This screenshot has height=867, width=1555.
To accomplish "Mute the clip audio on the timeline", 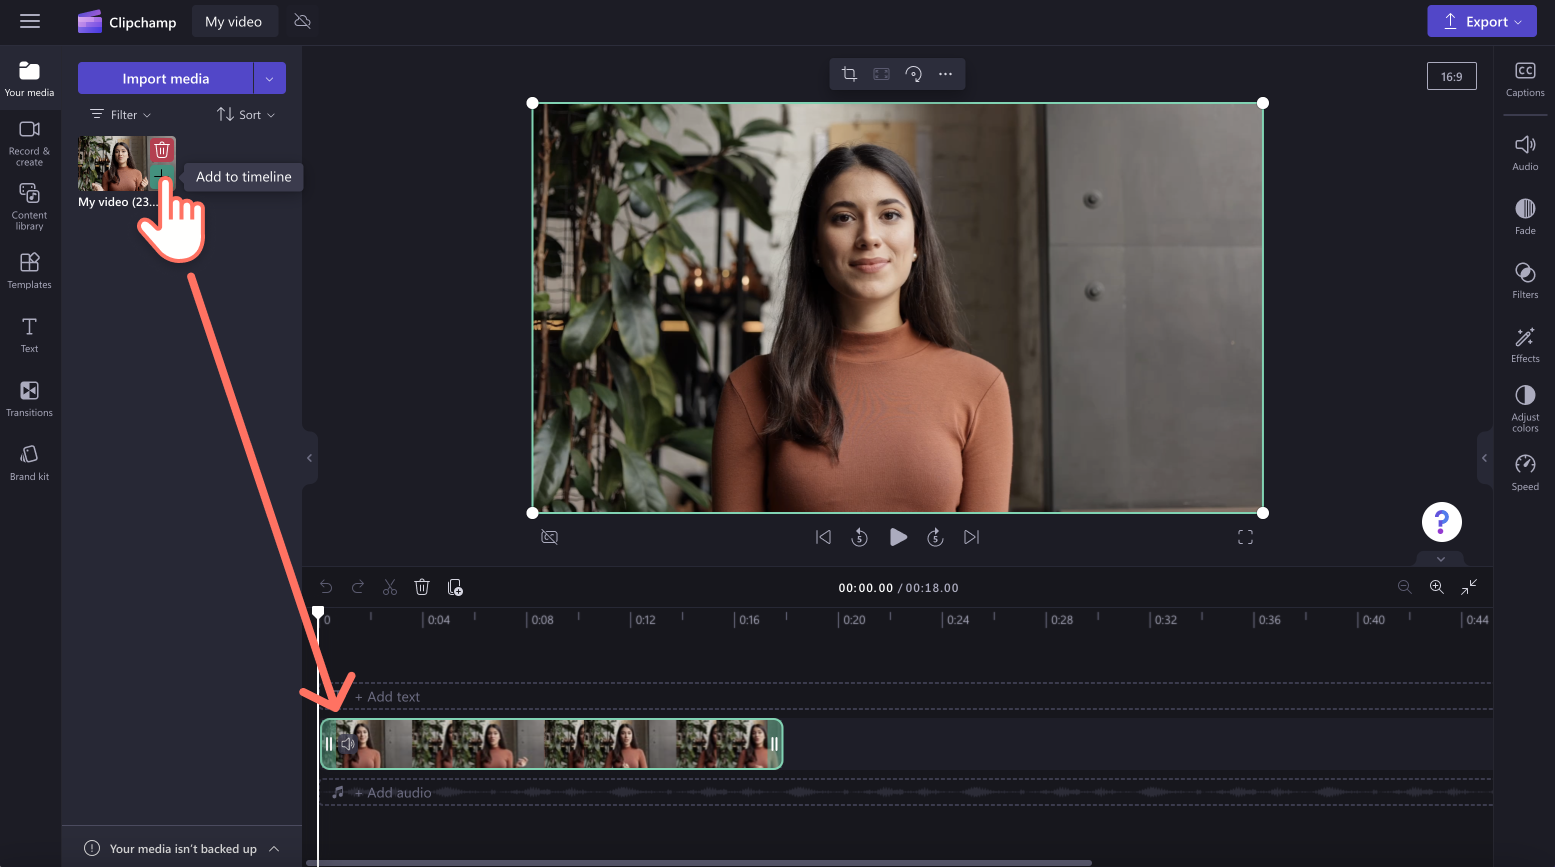I will (x=347, y=744).
